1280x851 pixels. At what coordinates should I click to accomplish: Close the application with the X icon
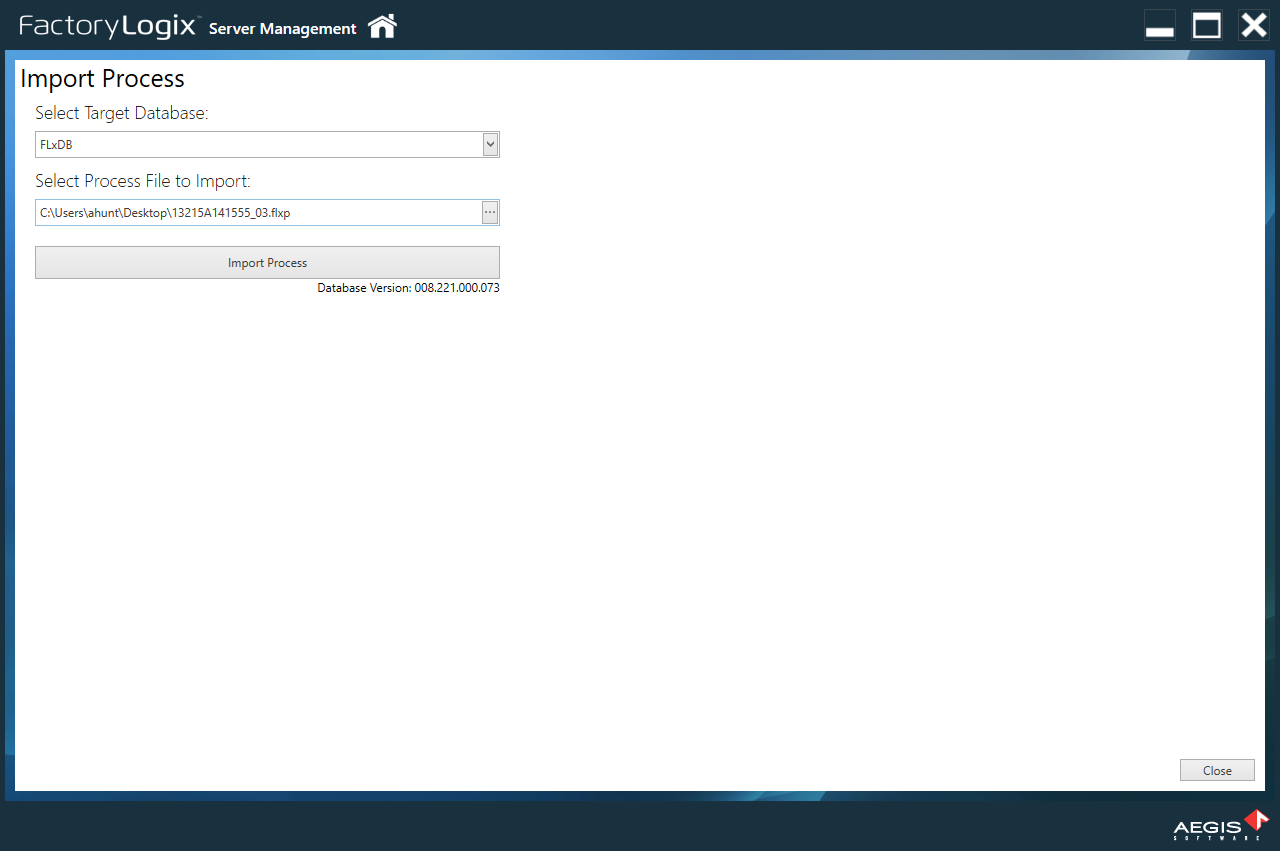tap(1253, 25)
